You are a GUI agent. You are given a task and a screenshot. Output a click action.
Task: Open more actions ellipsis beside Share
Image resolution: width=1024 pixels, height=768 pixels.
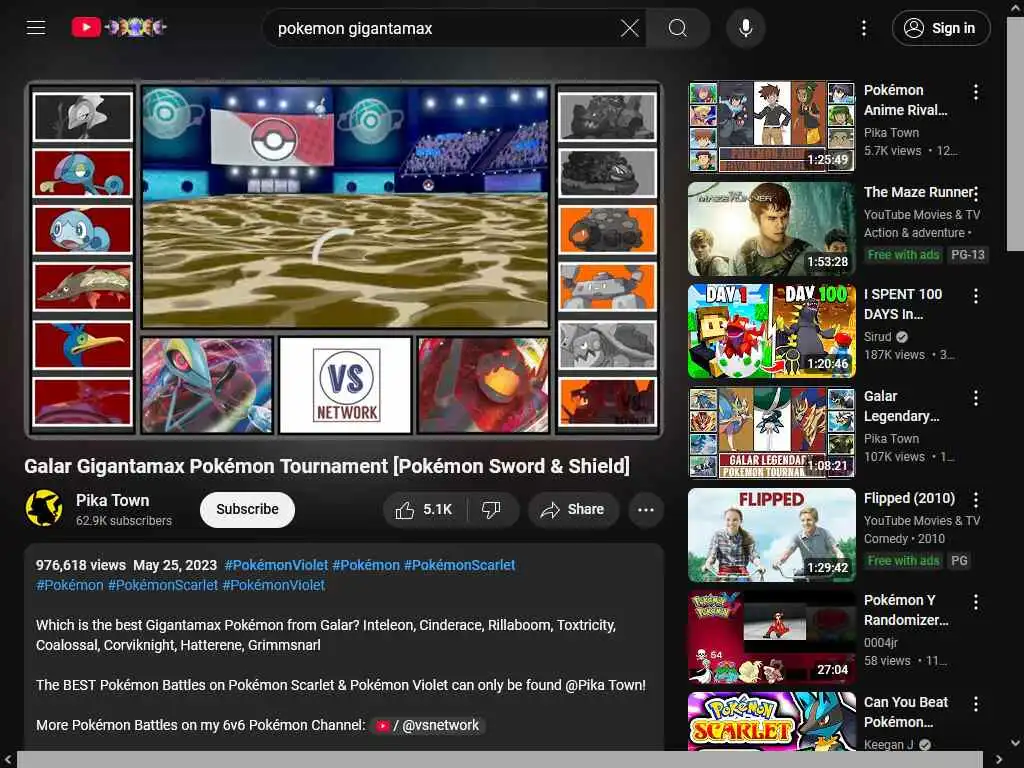[645, 509]
